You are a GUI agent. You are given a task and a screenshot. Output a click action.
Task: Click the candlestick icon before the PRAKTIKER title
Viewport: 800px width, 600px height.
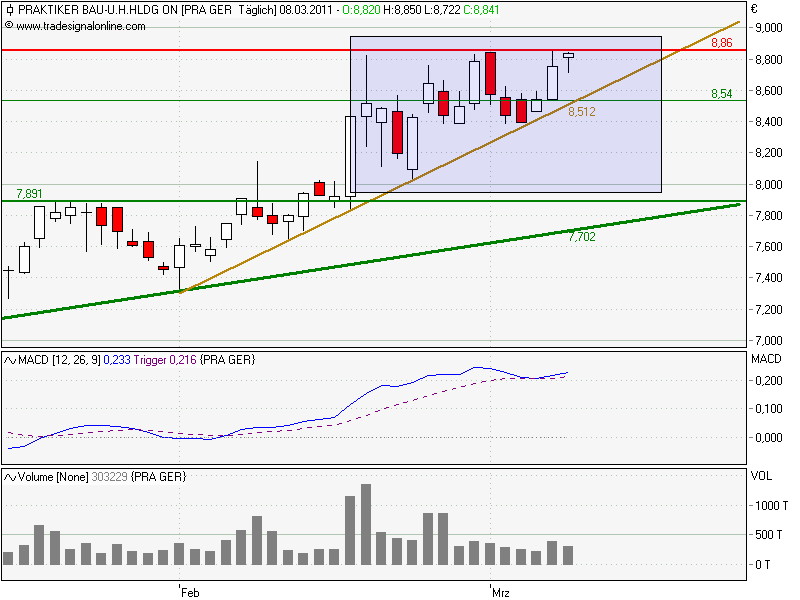(x=10, y=10)
